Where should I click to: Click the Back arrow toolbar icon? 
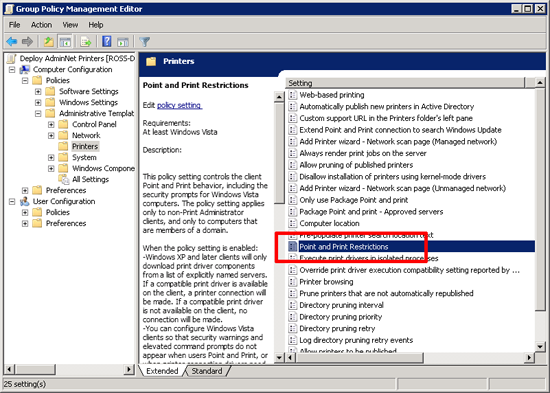[12, 42]
